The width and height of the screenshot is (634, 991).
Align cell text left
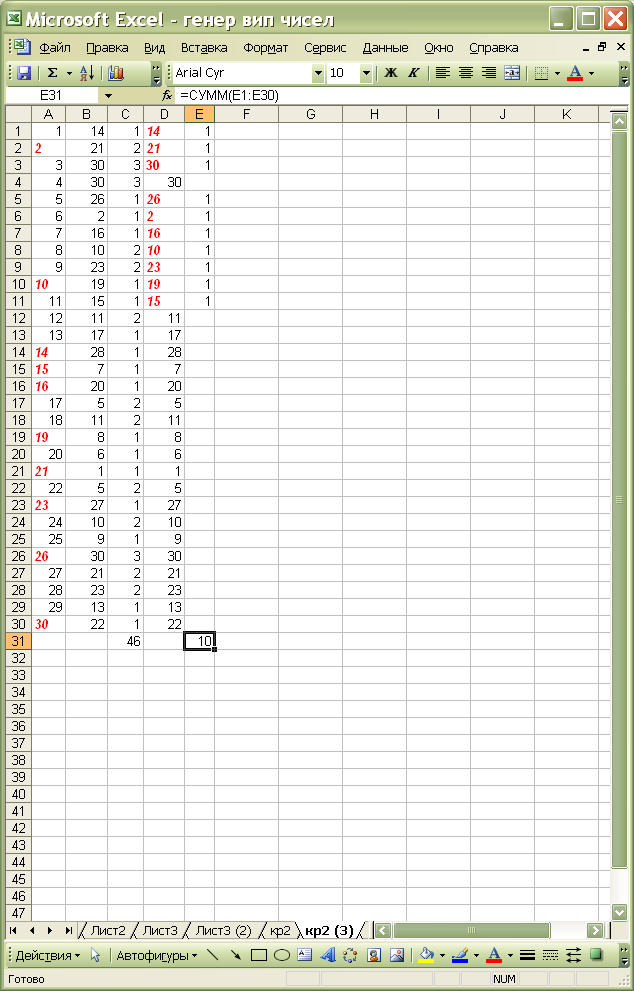pos(443,73)
